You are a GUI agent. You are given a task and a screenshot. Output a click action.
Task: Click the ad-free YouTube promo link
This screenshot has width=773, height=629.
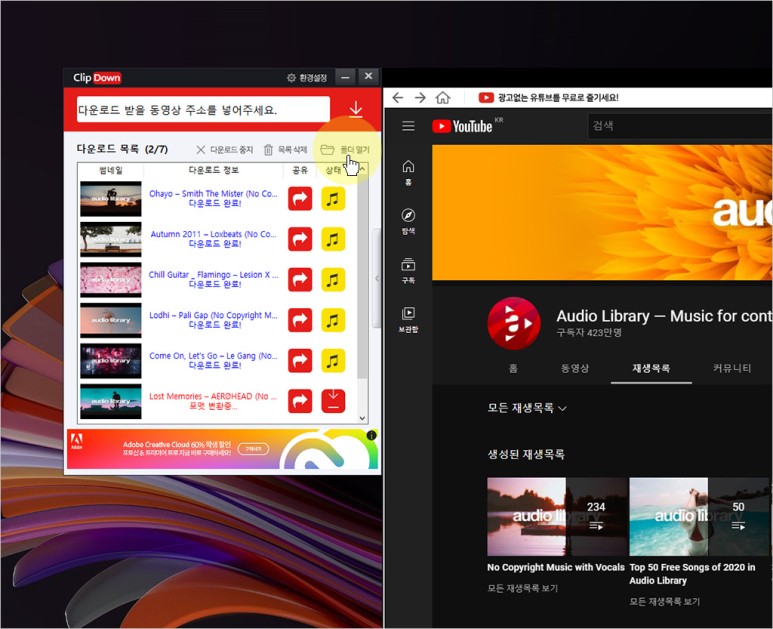(x=548, y=98)
